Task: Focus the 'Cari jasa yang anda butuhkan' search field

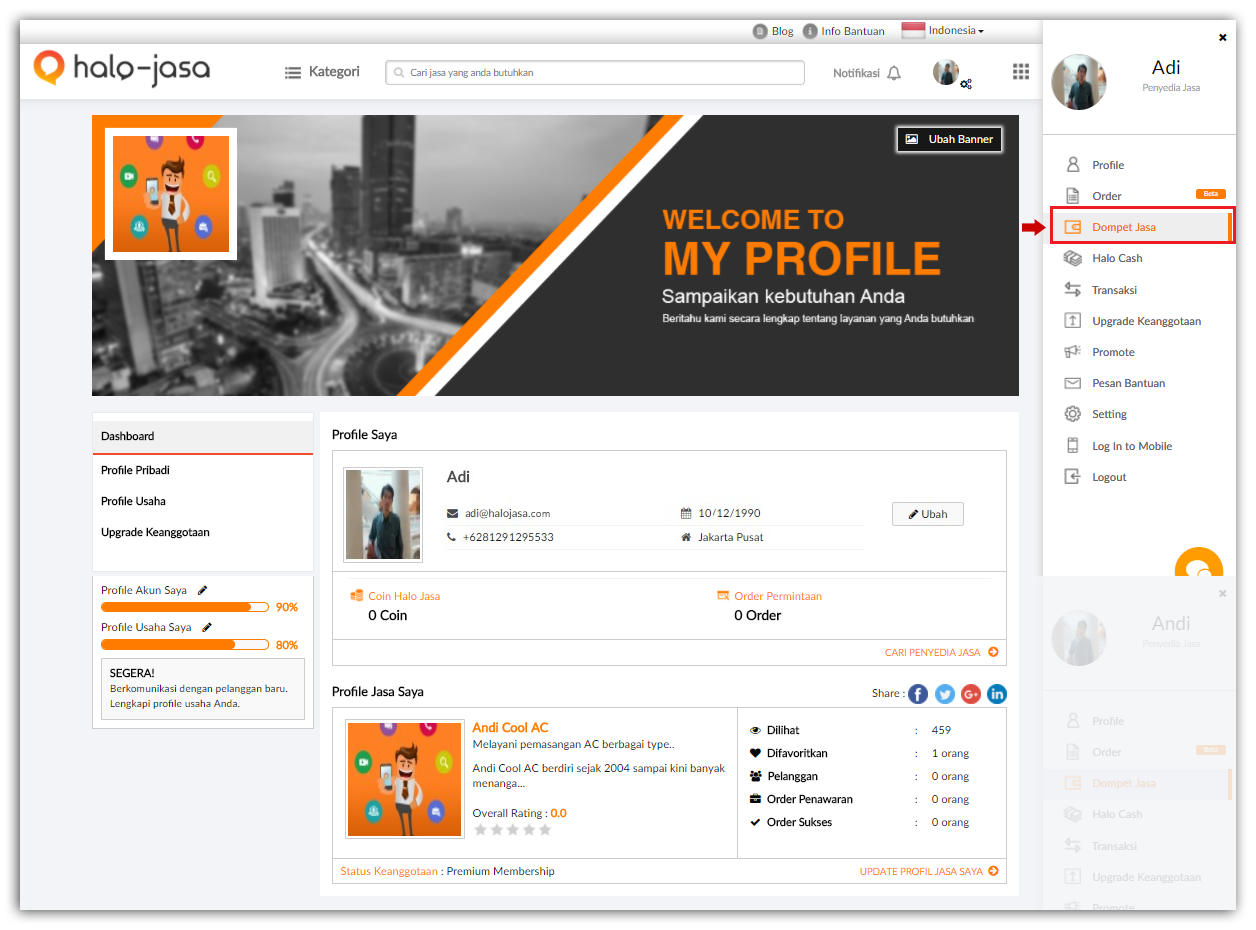Action: point(595,73)
